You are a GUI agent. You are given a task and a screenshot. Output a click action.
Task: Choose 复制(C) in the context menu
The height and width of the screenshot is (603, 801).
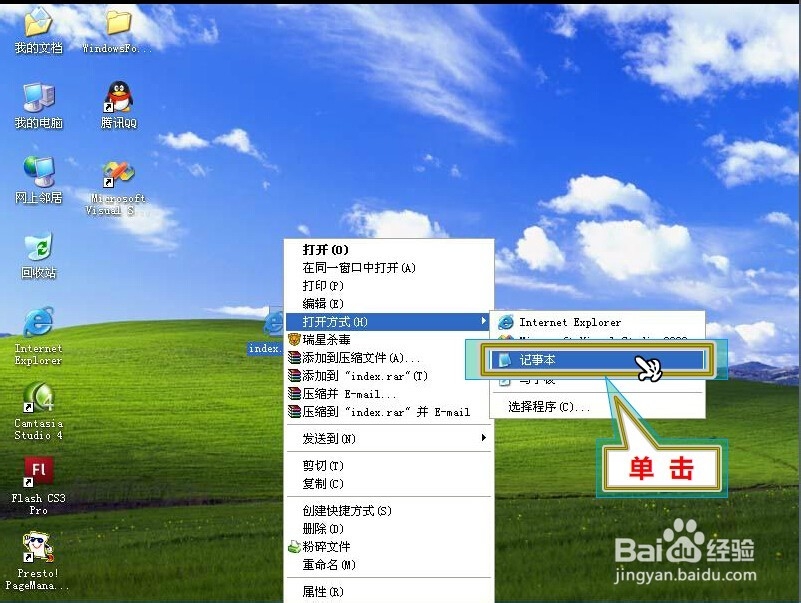click(x=389, y=483)
